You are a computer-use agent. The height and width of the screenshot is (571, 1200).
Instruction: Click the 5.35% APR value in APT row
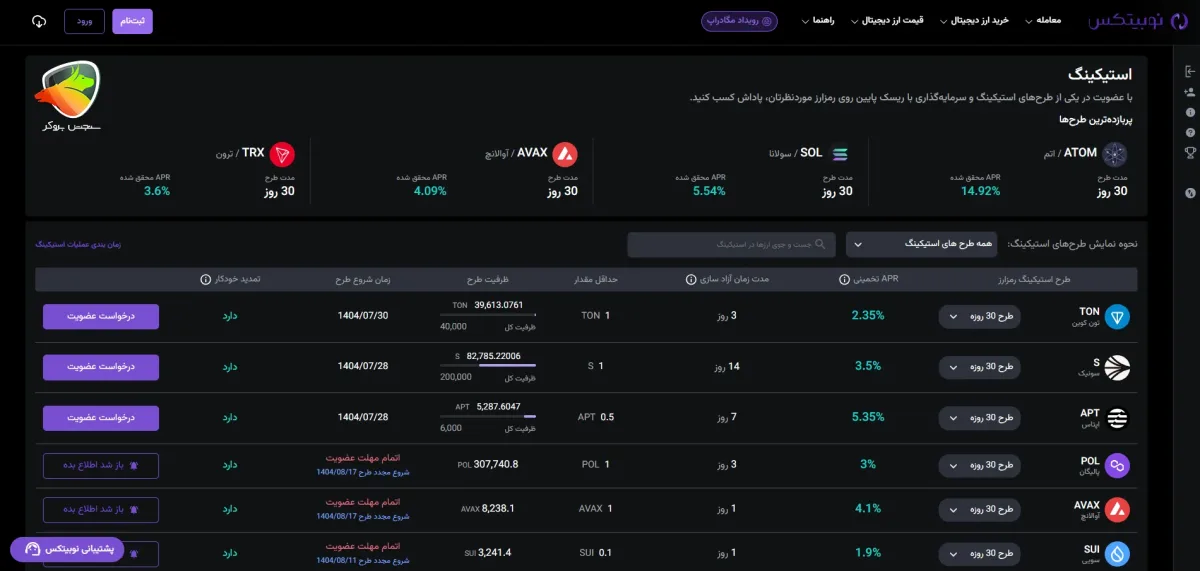867,416
